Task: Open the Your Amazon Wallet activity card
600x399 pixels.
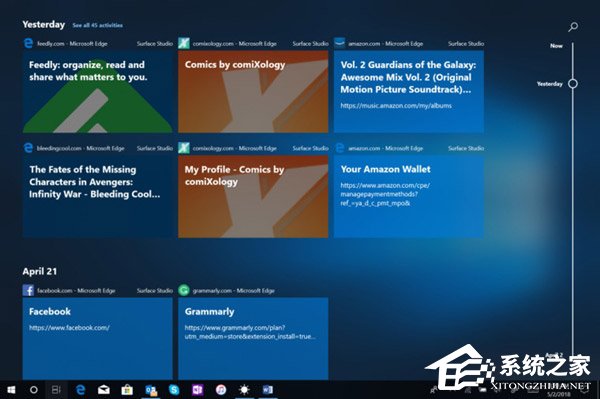Action: click(409, 196)
